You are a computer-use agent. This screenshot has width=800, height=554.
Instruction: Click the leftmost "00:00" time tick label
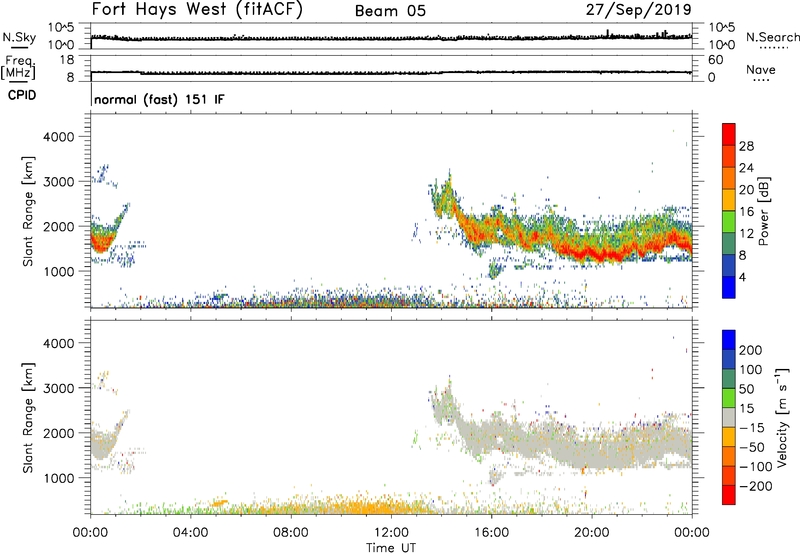click(90, 533)
